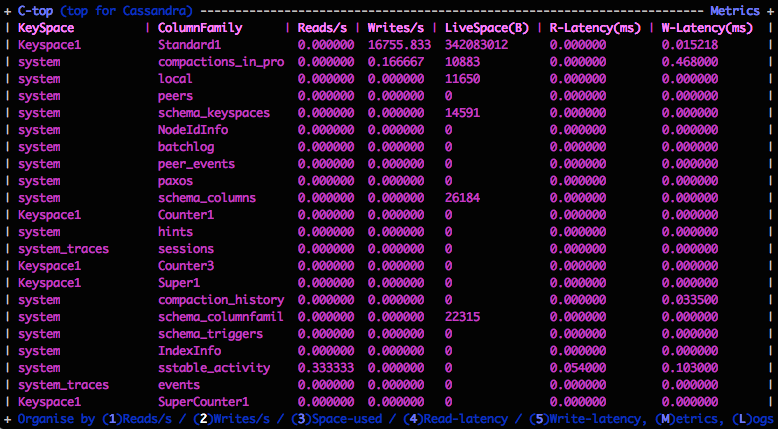Viewport: 778px width, 429px height.
Task: Click the KeySpace column header
Action: pos(46,28)
